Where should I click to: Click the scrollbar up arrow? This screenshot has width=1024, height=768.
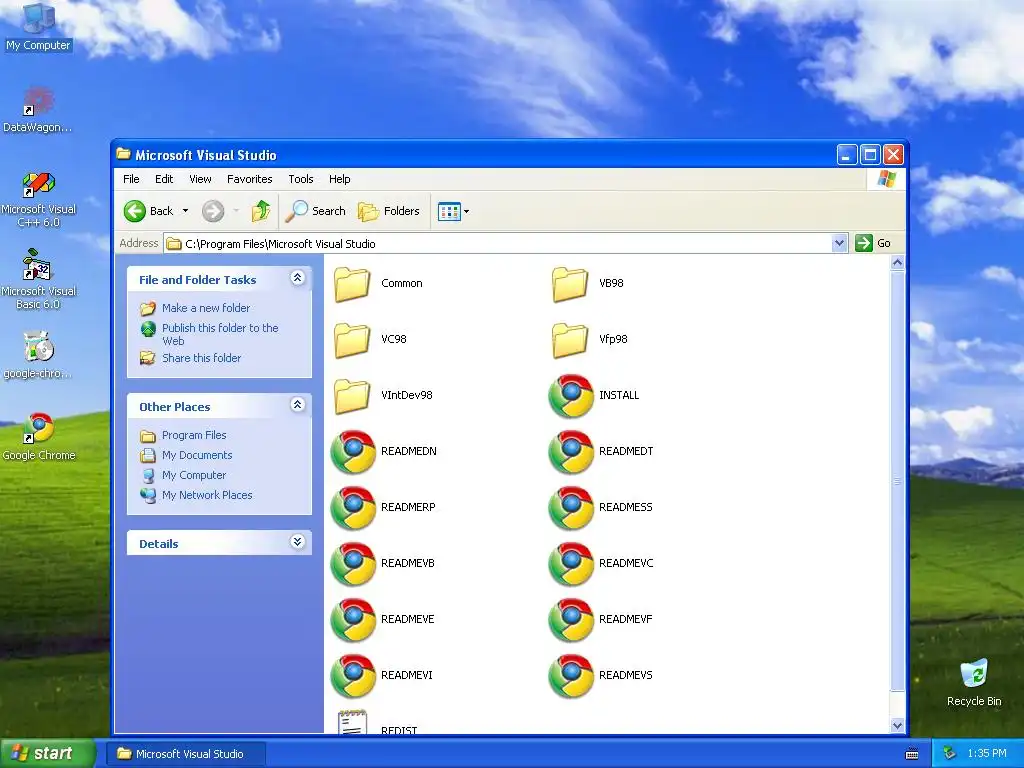coord(897,263)
